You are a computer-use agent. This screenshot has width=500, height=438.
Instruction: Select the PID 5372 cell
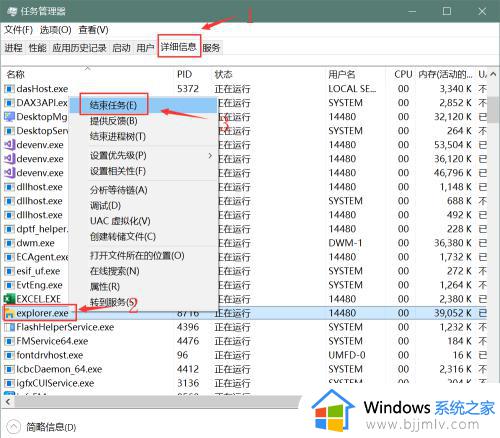pyautogui.click(x=188, y=89)
